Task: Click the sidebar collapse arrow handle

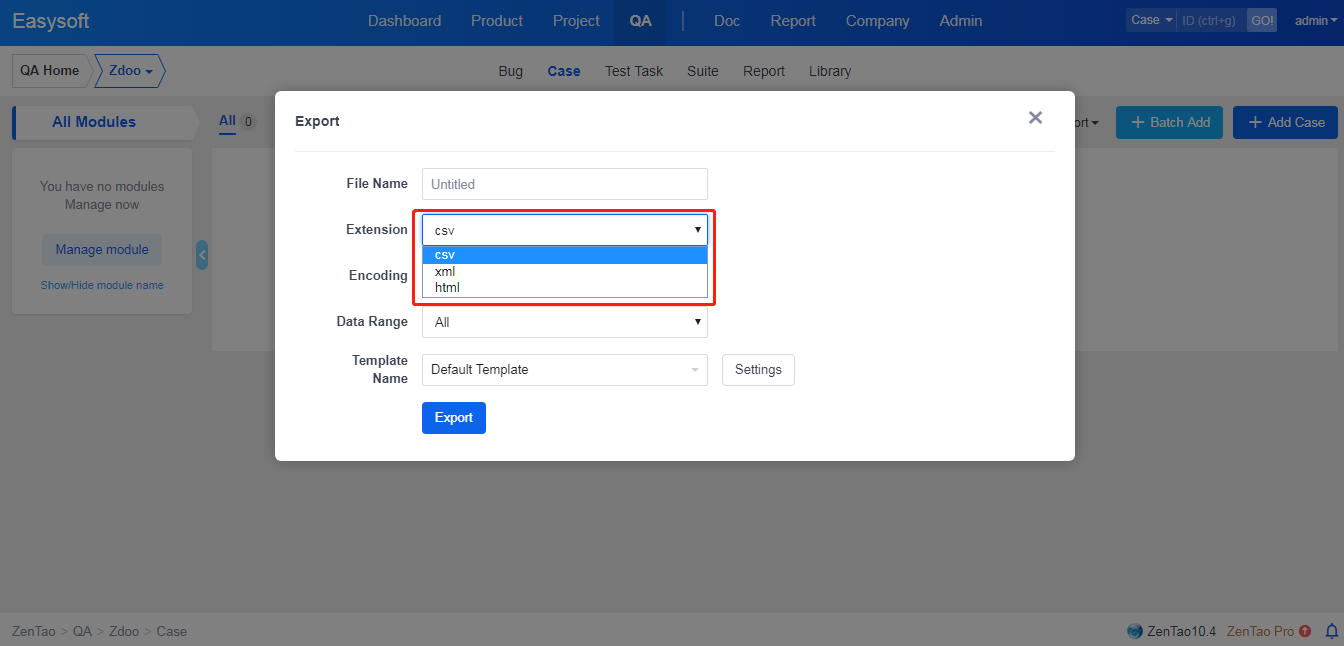Action: [x=202, y=255]
